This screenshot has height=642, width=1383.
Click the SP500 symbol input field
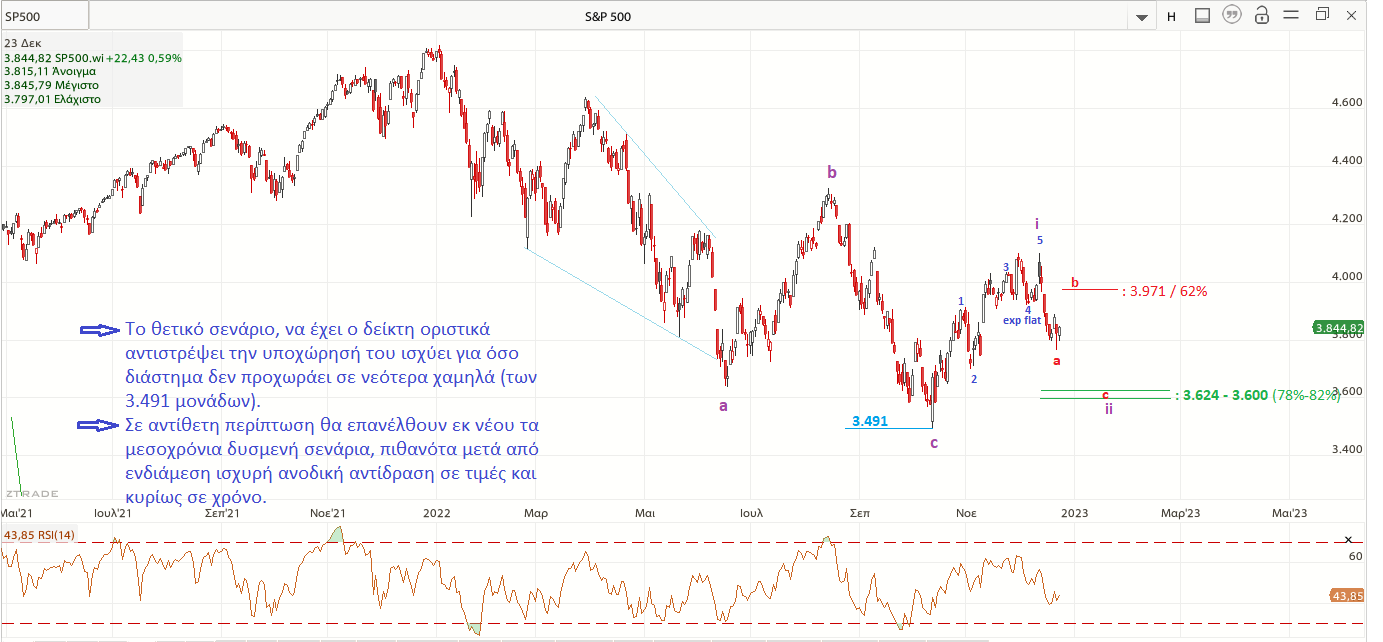click(x=44, y=16)
